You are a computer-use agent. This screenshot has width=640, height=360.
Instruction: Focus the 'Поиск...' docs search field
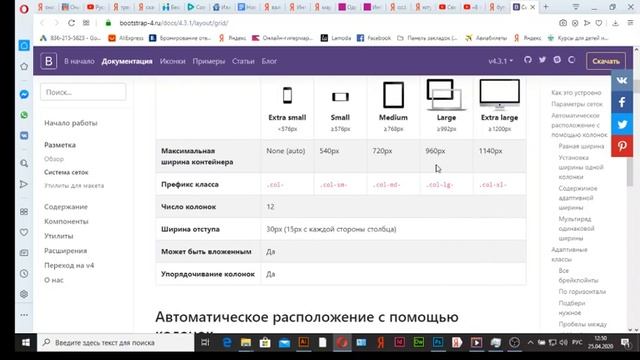click(x=83, y=92)
